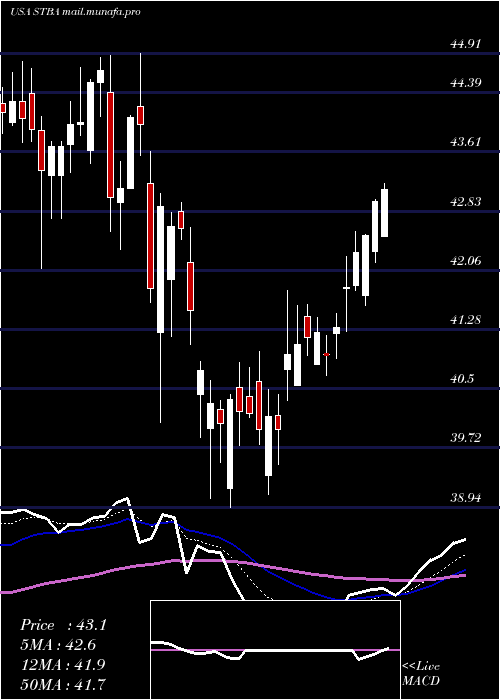Select the 41.28 price level label
Image resolution: width=500 pixels, height=700 pixels.
coord(466,320)
